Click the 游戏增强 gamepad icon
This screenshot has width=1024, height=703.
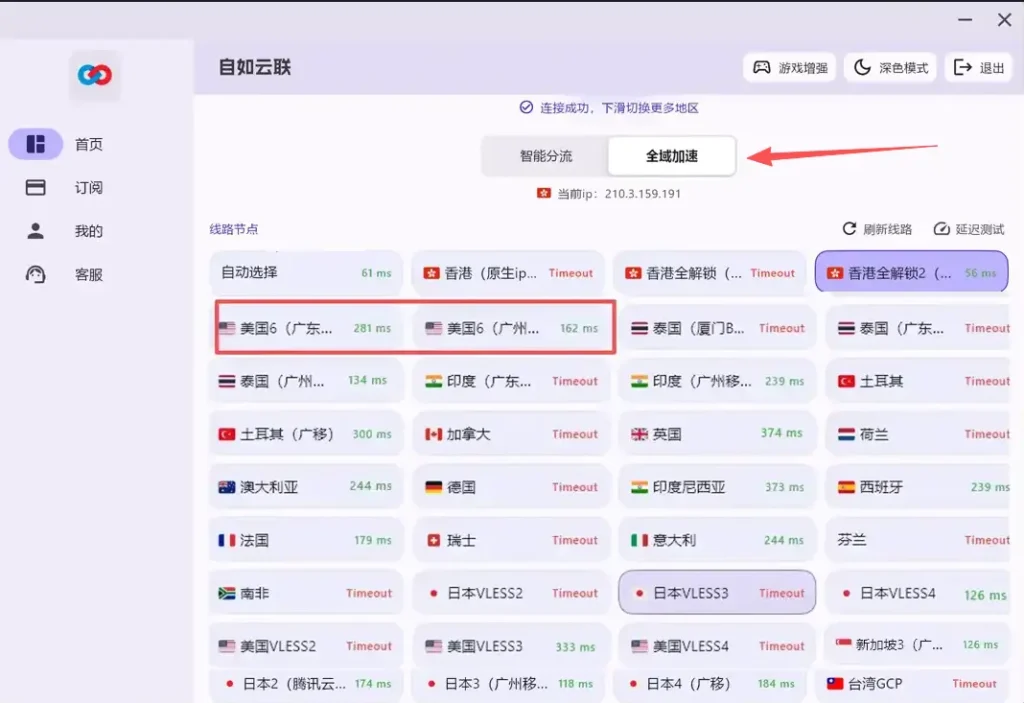point(765,67)
